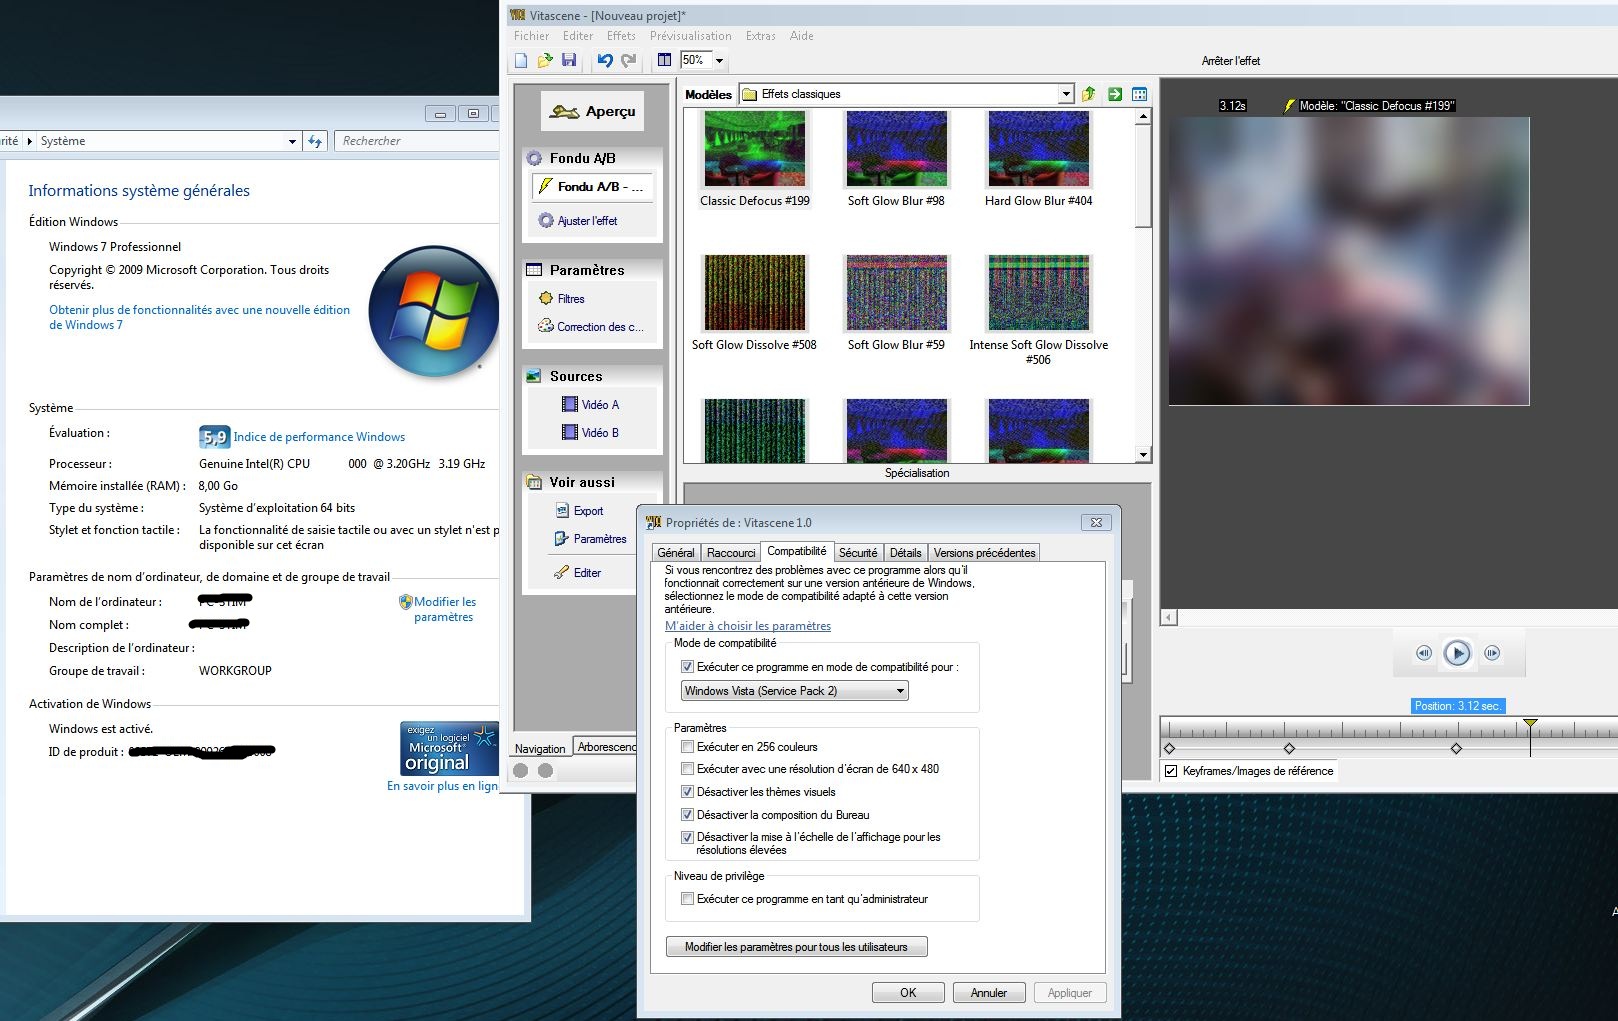This screenshot has height=1021, width=1618.
Task: Open the Windows Vista (Service Pack 2) dropdown
Action: click(x=795, y=691)
